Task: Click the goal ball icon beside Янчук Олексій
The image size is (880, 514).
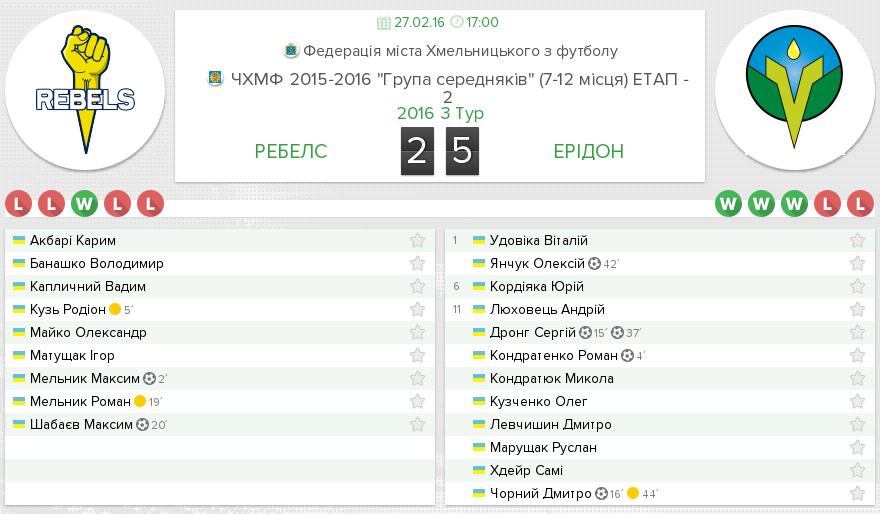Action: pyautogui.click(x=594, y=264)
